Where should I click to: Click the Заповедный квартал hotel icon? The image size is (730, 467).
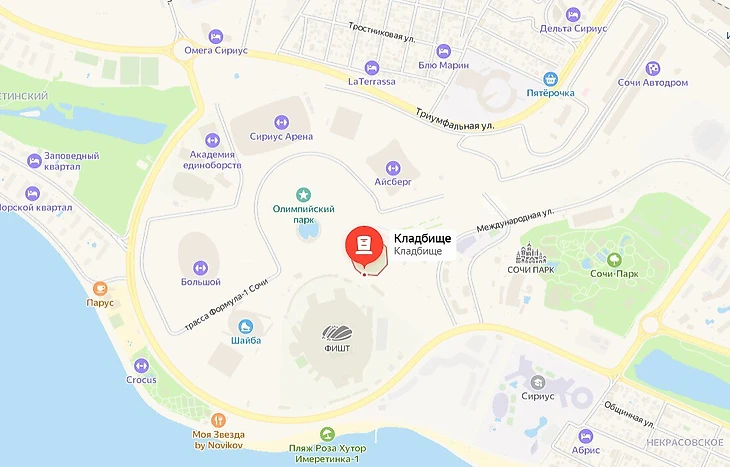tap(34, 161)
